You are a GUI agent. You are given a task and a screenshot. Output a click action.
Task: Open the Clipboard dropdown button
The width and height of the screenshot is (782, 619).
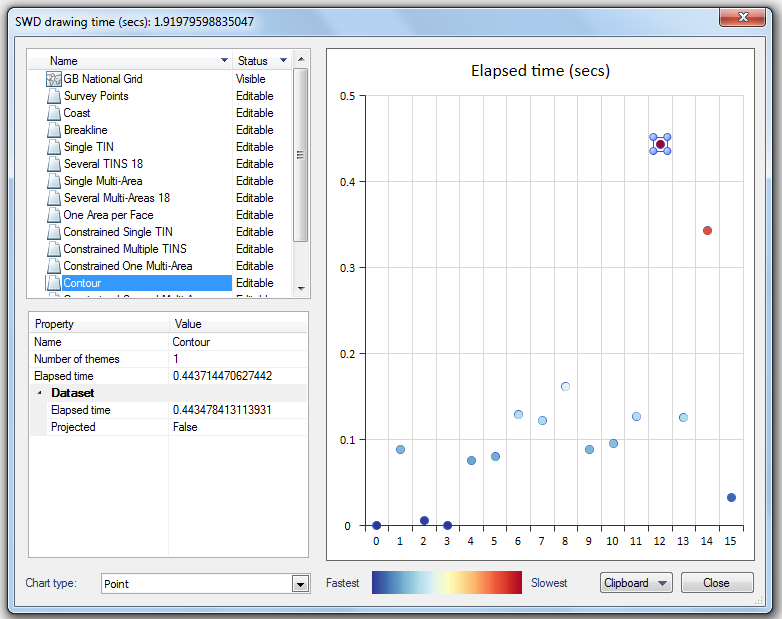pyautogui.click(x=636, y=583)
